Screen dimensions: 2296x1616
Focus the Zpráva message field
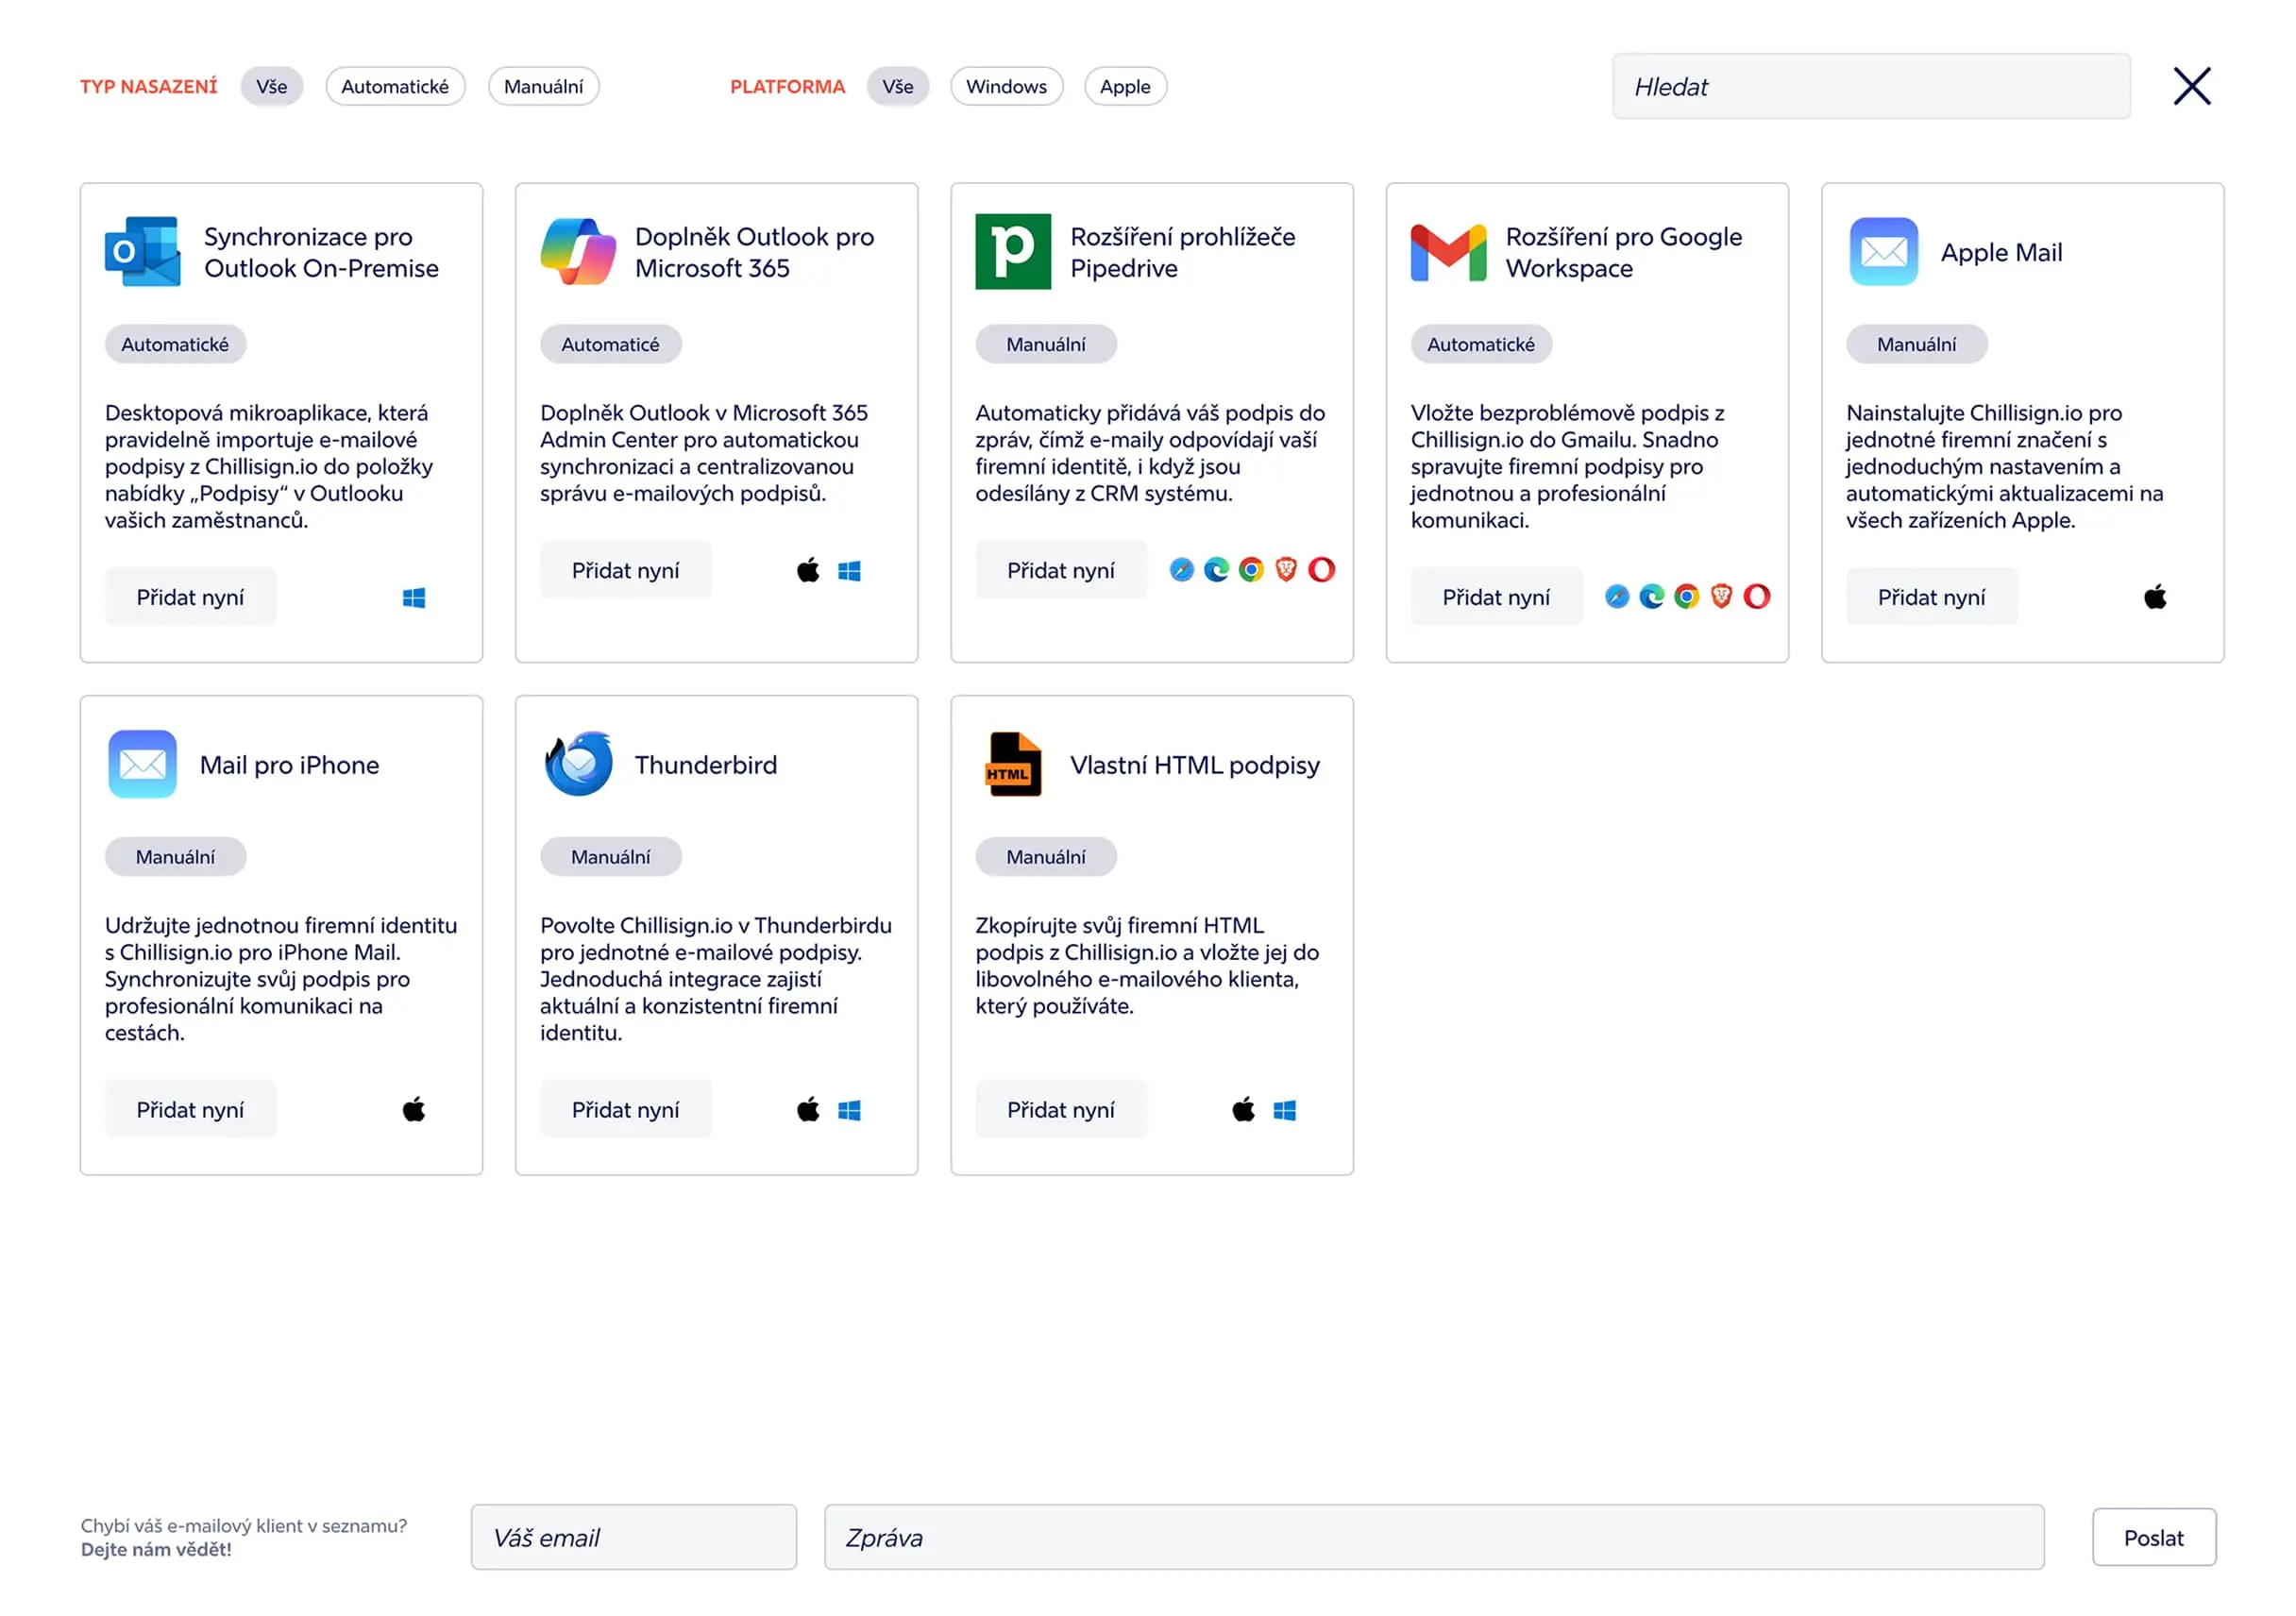(x=1434, y=1537)
